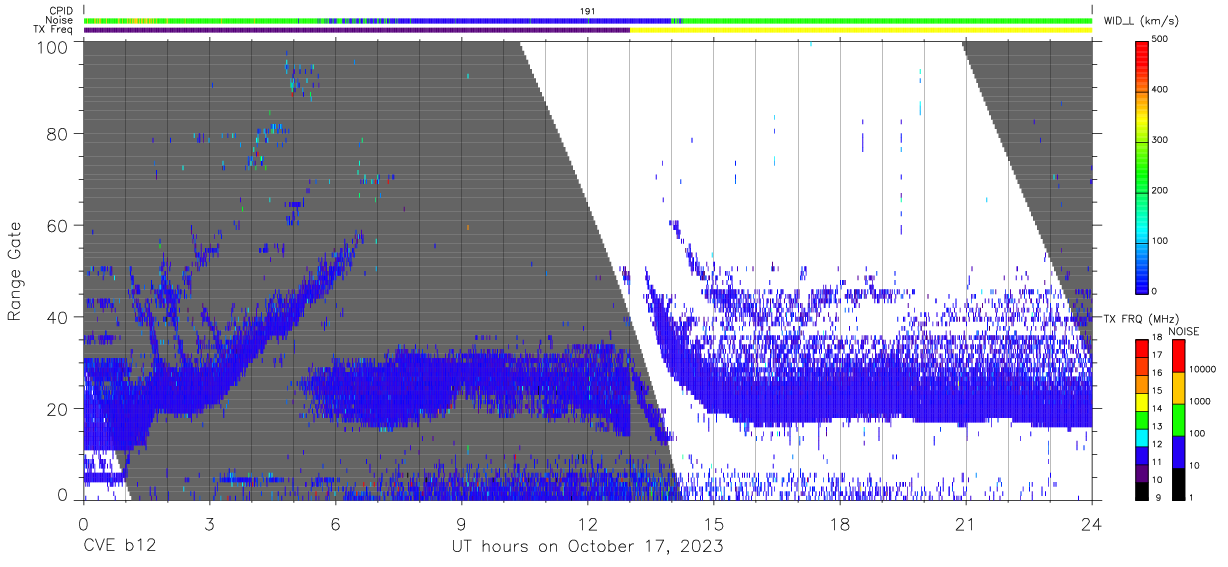Click the 100 tick on Range Gate axis
Image resolution: width=1228 pixels, height=567 pixels.
[52, 47]
